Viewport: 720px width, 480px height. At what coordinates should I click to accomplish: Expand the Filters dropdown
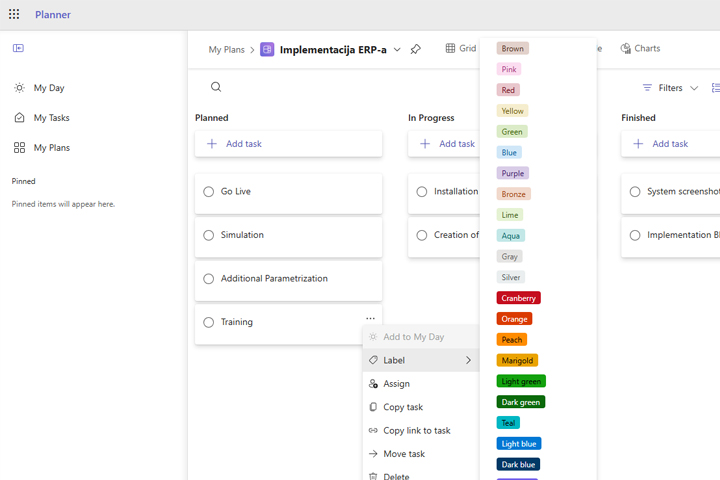coord(670,88)
